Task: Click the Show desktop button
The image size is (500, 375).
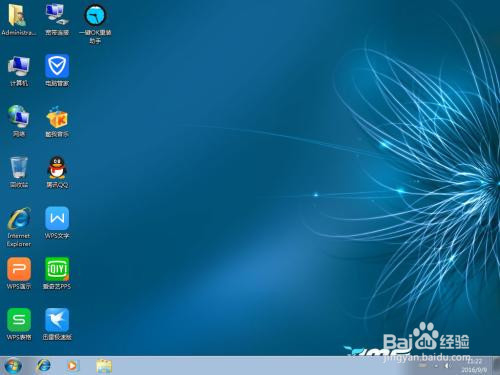Action: pyautogui.click(x=496, y=366)
